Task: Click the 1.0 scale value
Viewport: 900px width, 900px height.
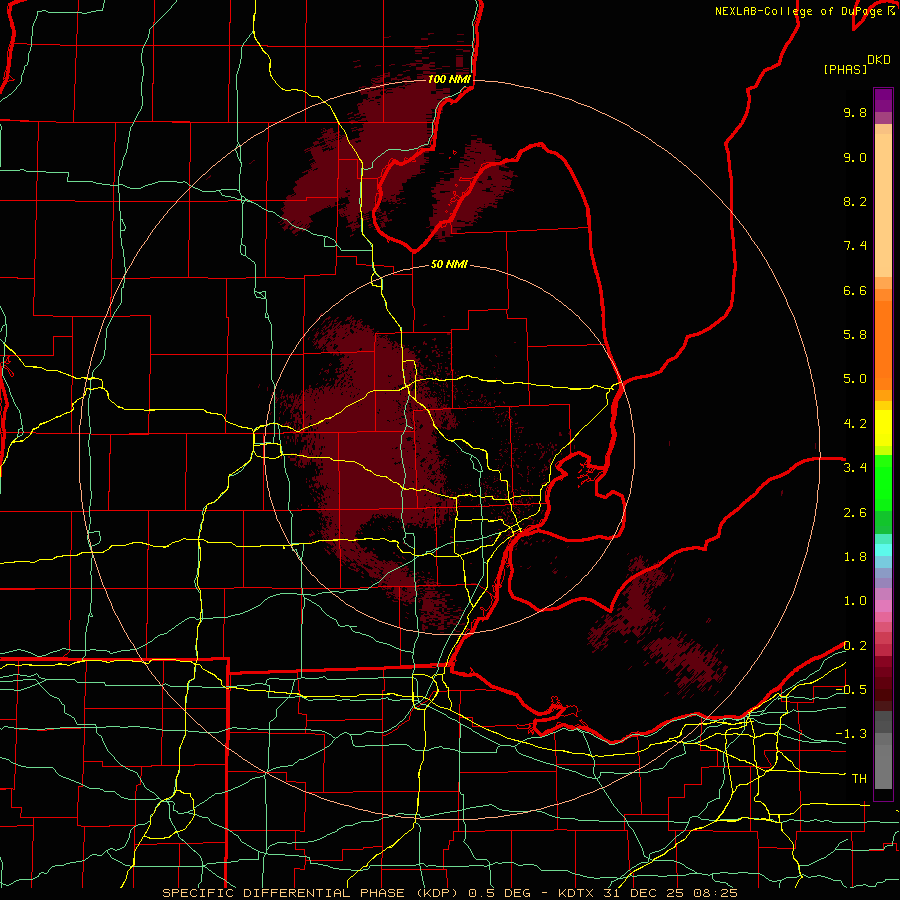Action: 855,601
